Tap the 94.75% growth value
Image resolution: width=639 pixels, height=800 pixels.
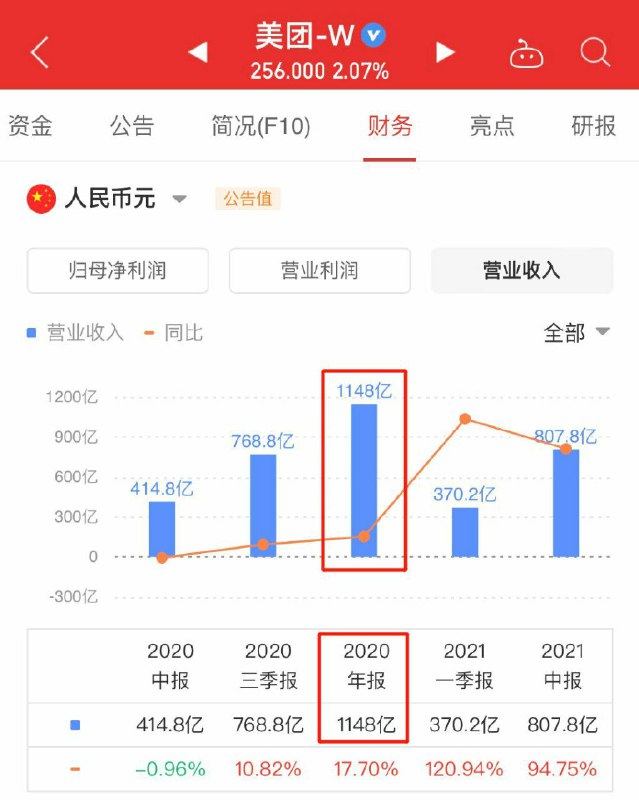562,769
